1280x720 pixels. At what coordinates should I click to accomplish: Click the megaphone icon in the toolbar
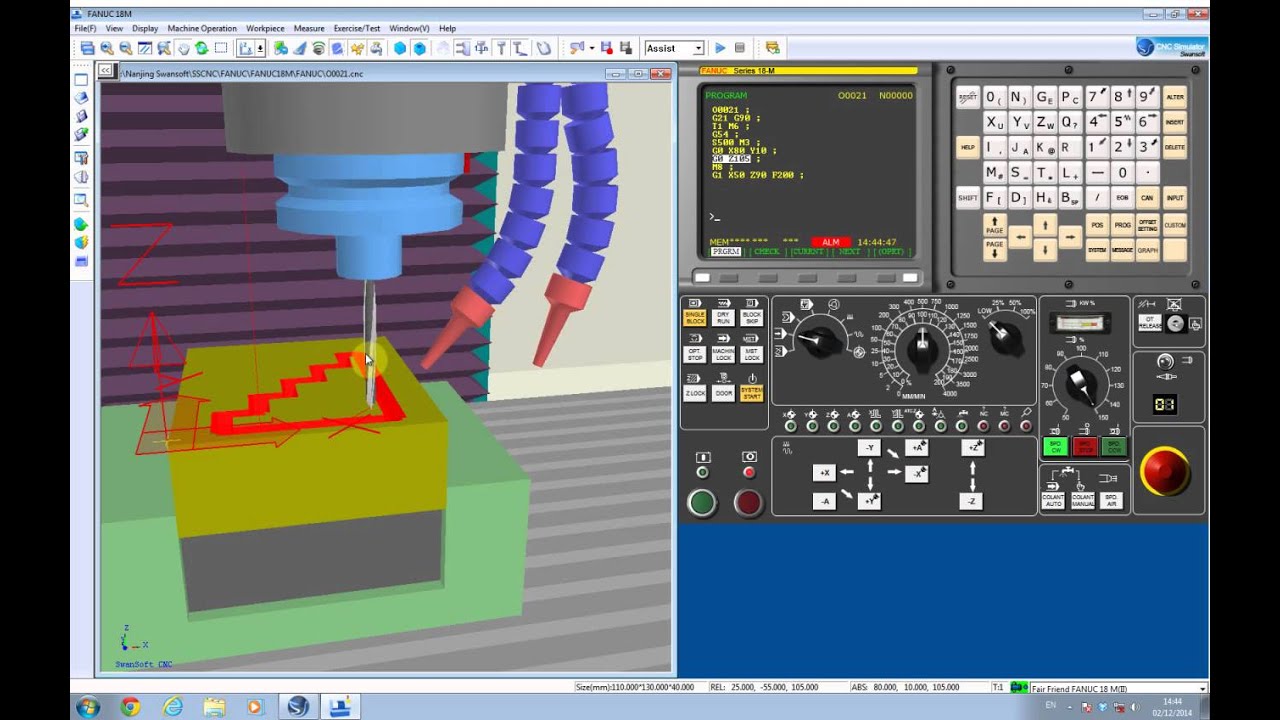[577, 48]
